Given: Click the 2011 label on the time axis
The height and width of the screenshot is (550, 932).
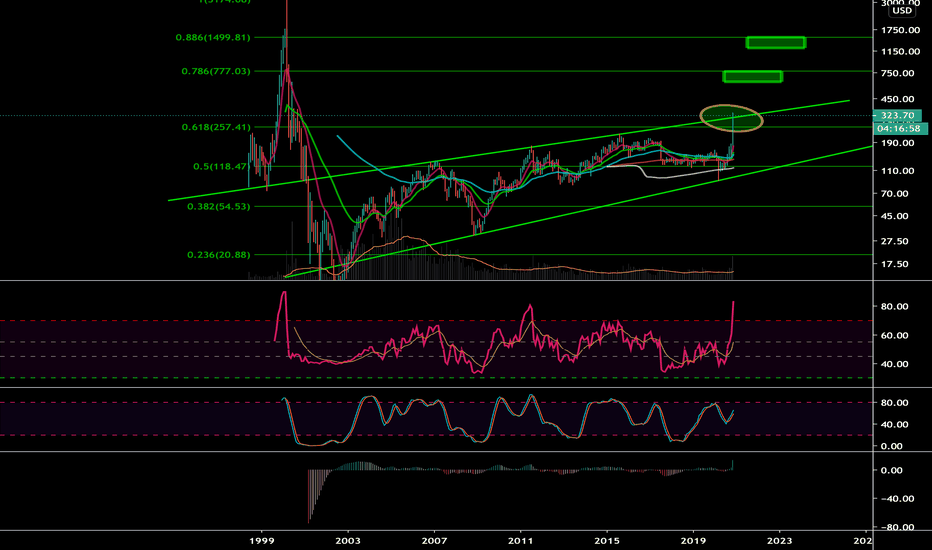Looking at the screenshot, I should click(x=521, y=540).
